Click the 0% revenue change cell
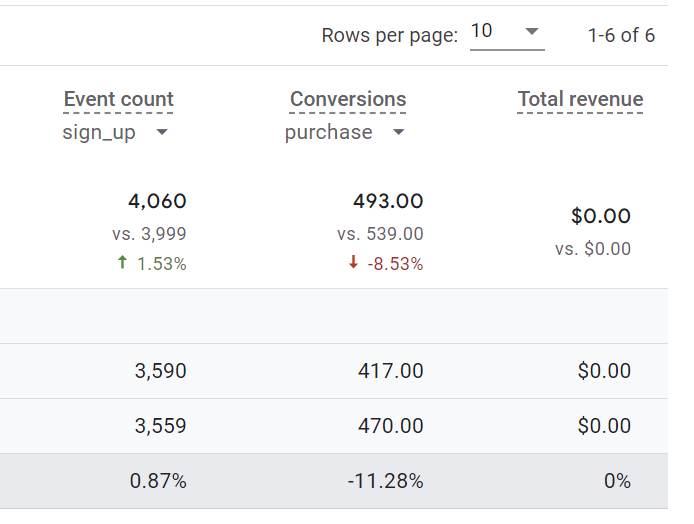 (617, 481)
